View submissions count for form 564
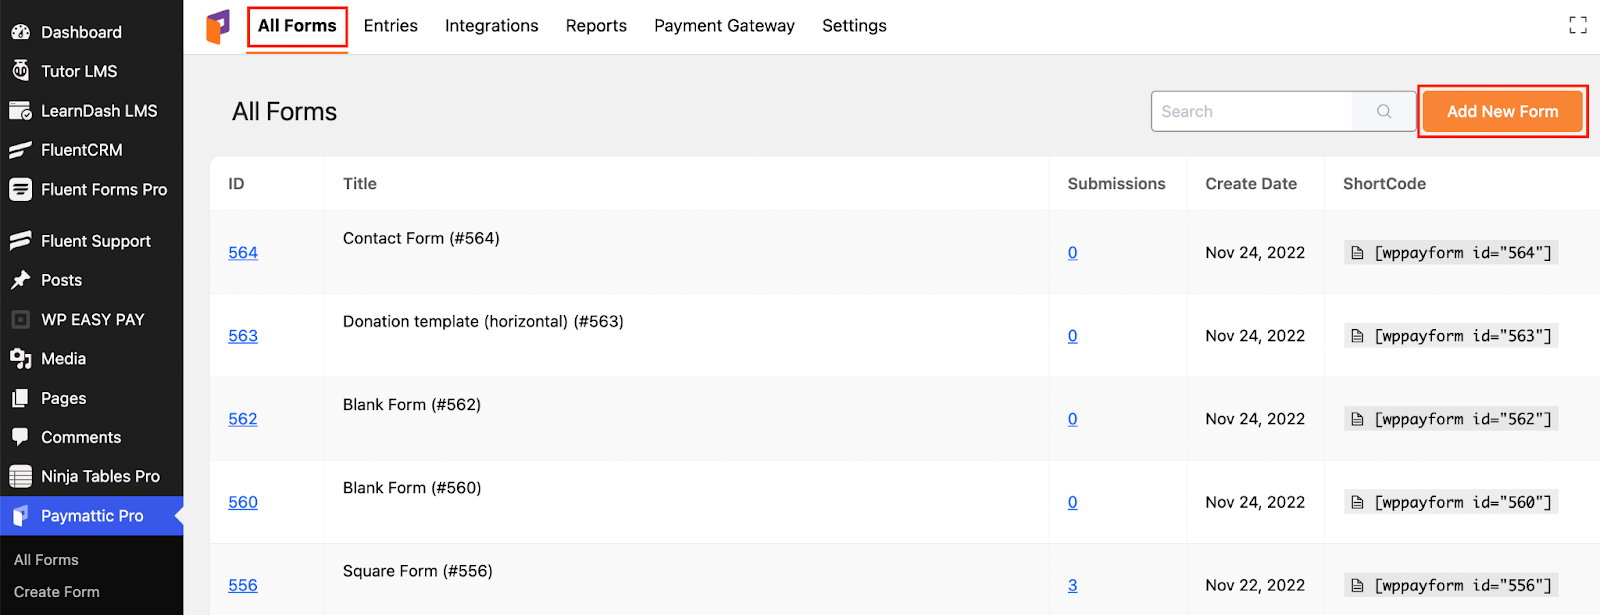This screenshot has width=1600, height=615. [1072, 253]
